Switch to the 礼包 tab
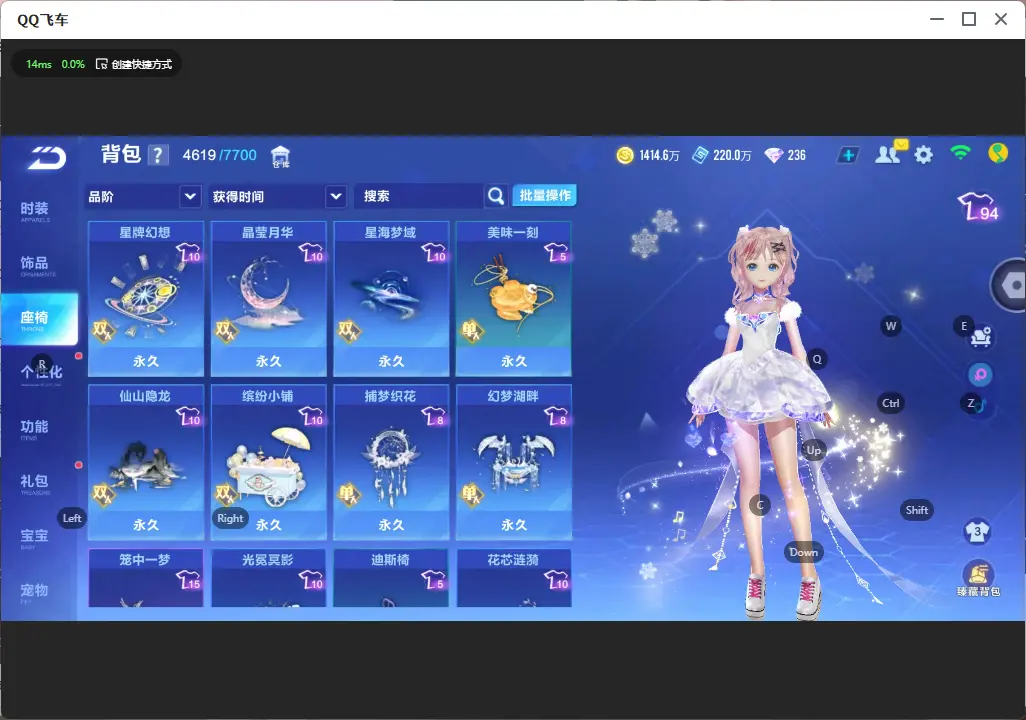The image size is (1026, 720). coord(35,482)
